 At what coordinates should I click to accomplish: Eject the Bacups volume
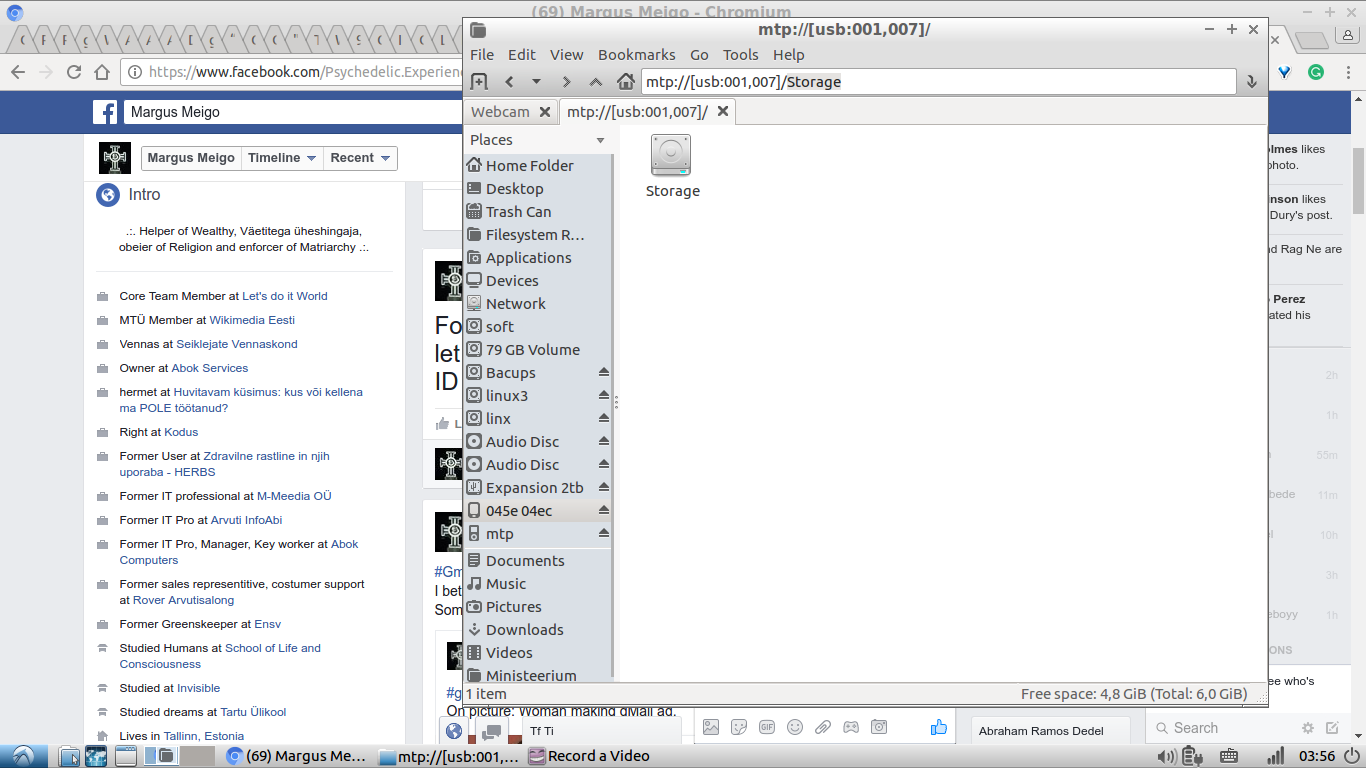[603, 372]
